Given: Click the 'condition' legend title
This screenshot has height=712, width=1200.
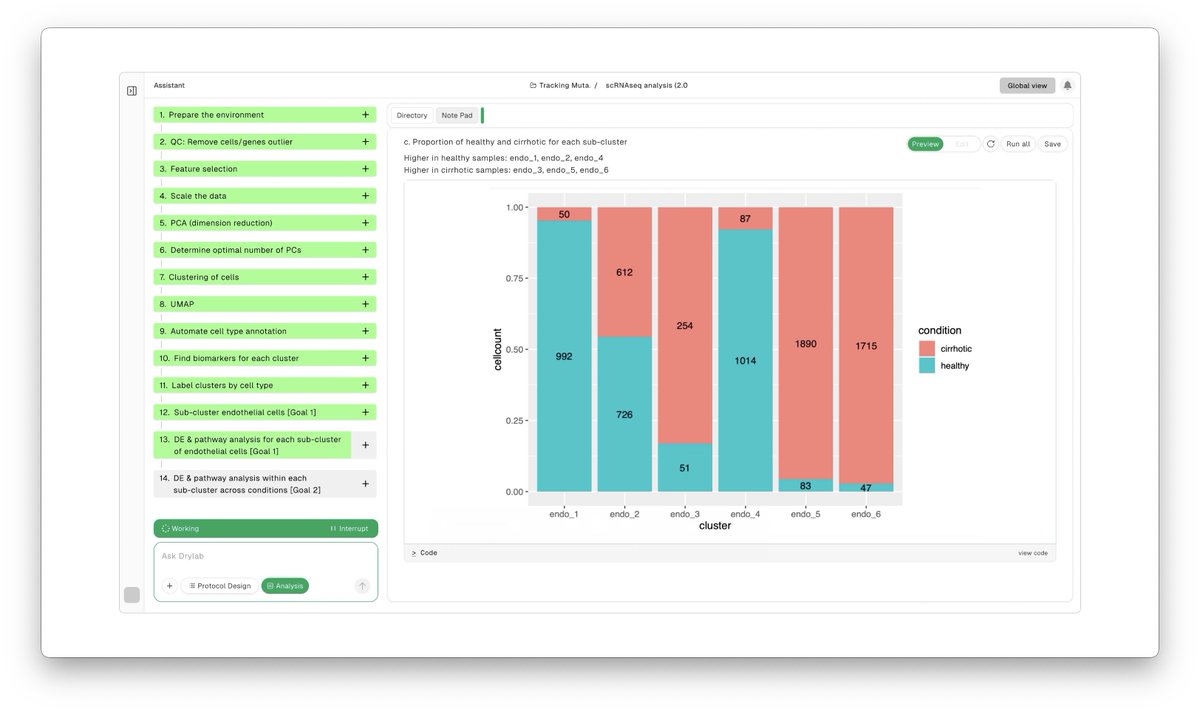Looking at the screenshot, I should click(x=940, y=331).
